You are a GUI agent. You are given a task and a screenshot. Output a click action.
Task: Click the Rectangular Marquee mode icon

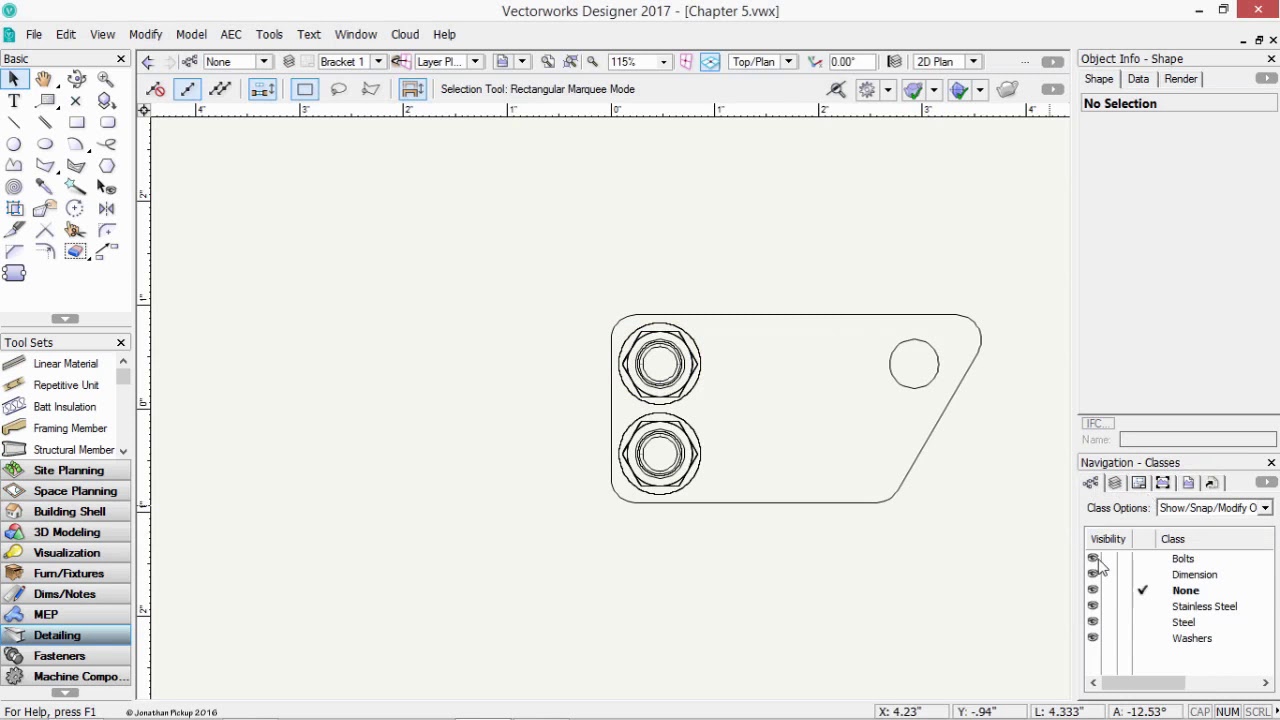(x=305, y=89)
